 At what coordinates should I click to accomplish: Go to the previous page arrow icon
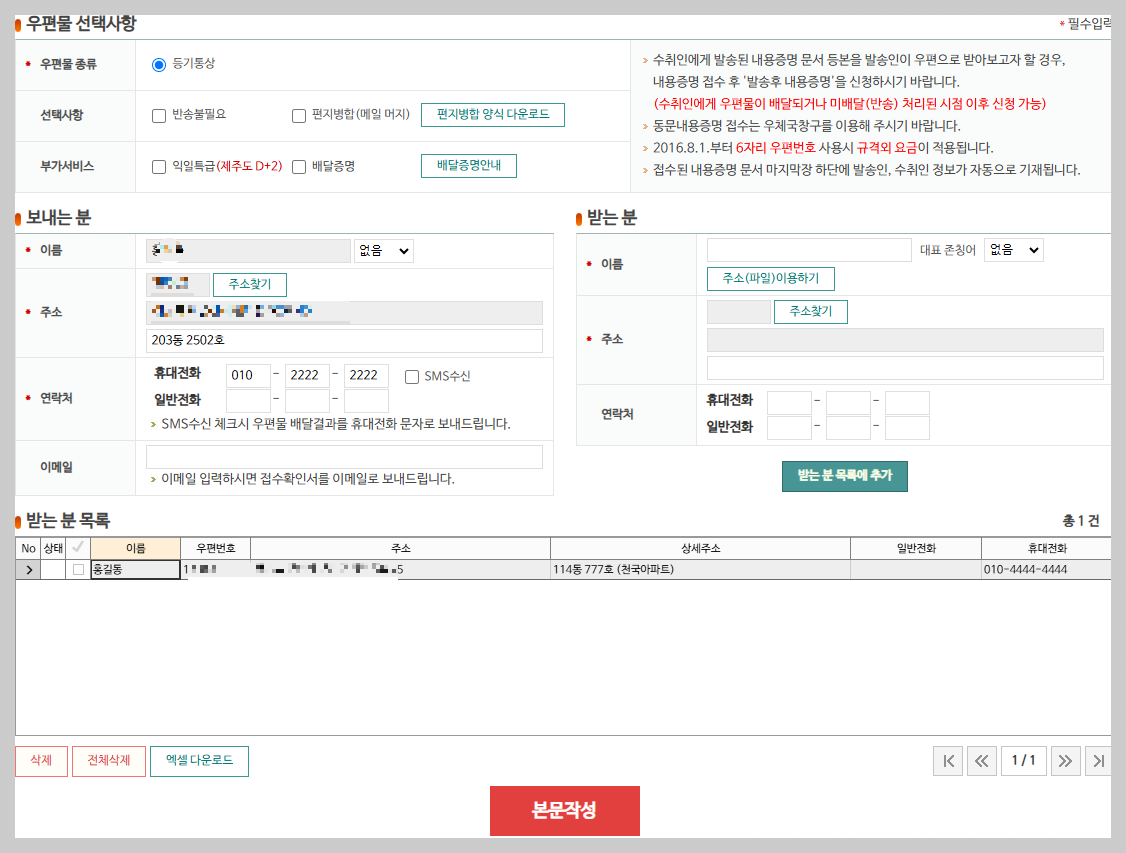(x=981, y=760)
